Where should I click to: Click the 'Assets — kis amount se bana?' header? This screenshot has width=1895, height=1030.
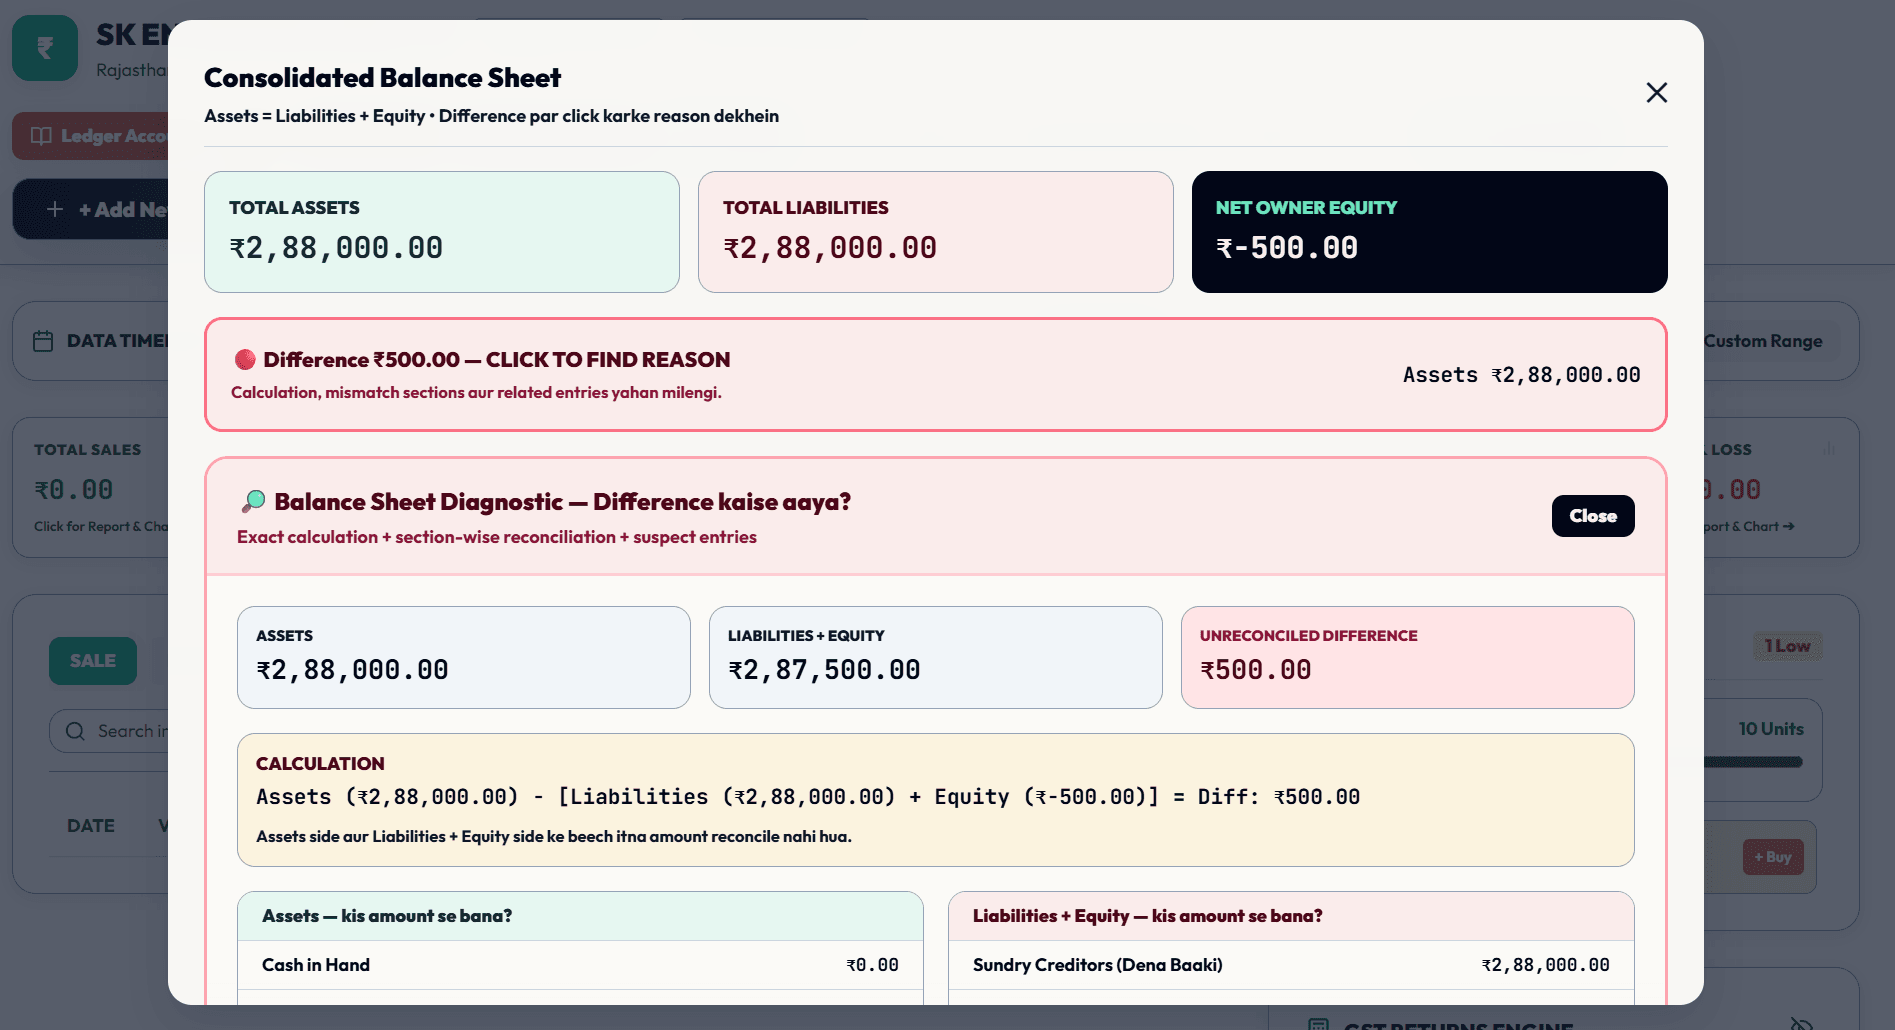point(580,916)
